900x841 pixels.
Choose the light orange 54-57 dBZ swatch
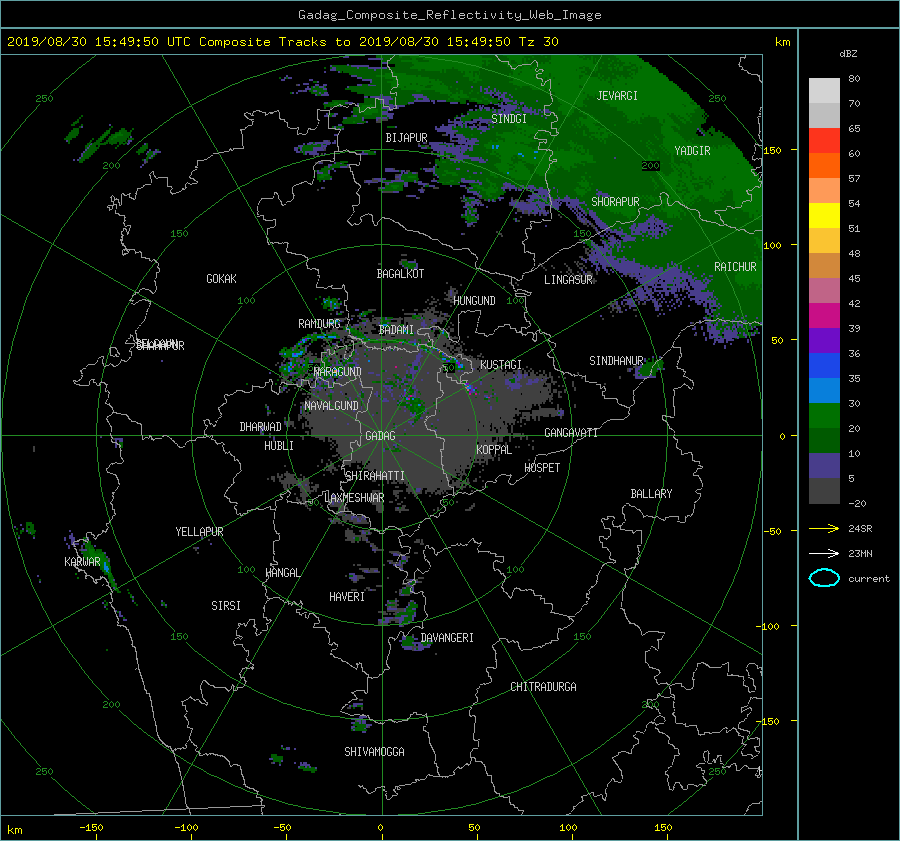click(x=824, y=191)
